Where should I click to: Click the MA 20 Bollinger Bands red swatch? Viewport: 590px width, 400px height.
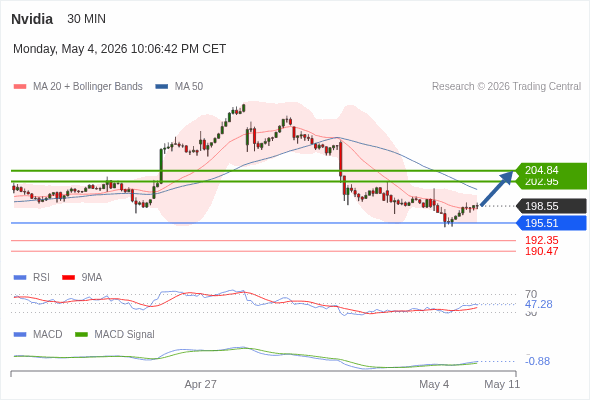(x=20, y=87)
